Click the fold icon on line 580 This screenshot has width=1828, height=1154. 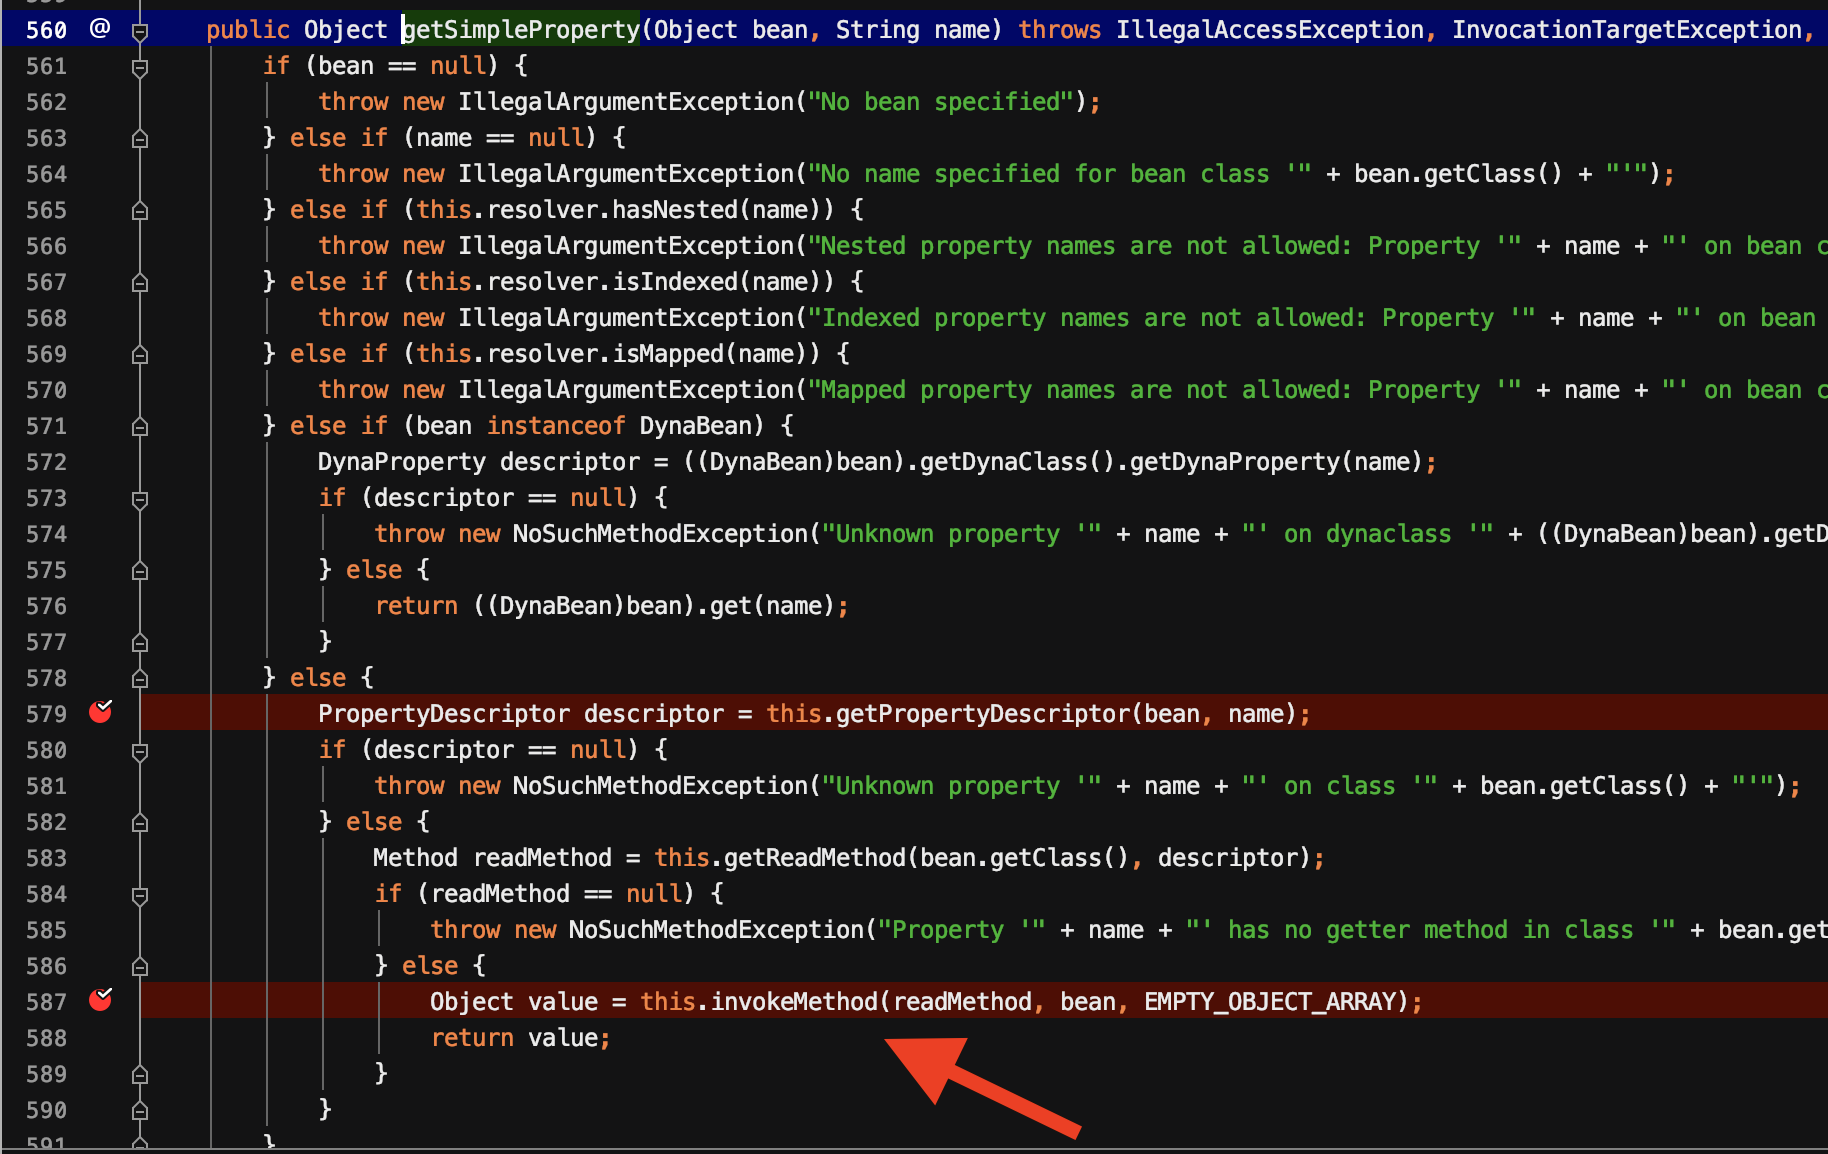tap(140, 751)
